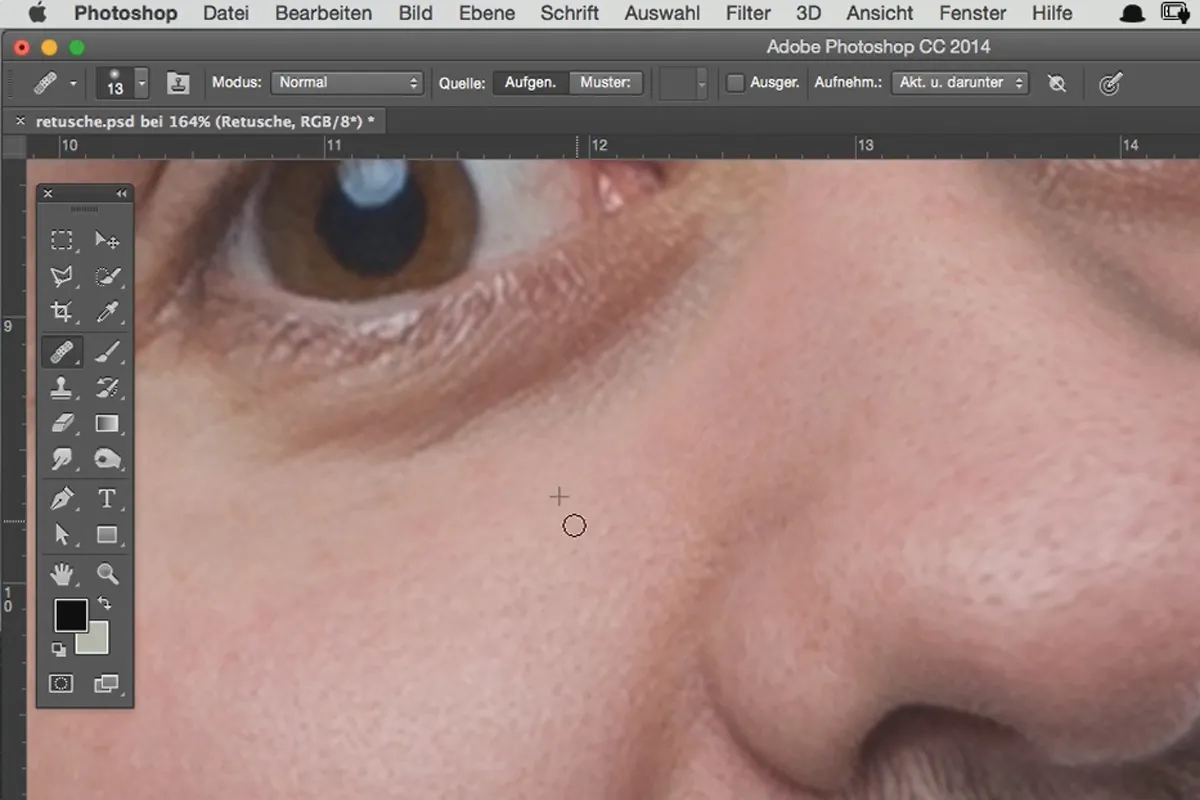Open the Modus Normal dropdown

(x=348, y=83)
